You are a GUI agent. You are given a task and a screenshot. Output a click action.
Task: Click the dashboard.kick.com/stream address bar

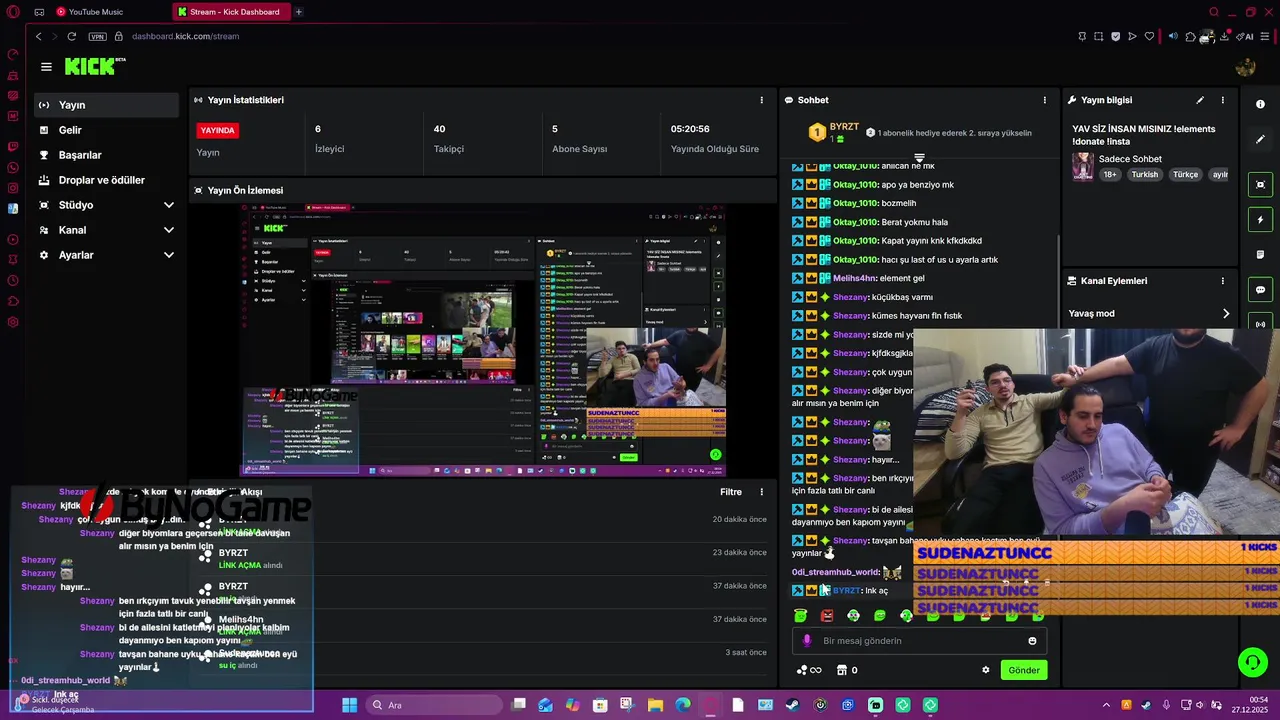(x=185, y=36)
